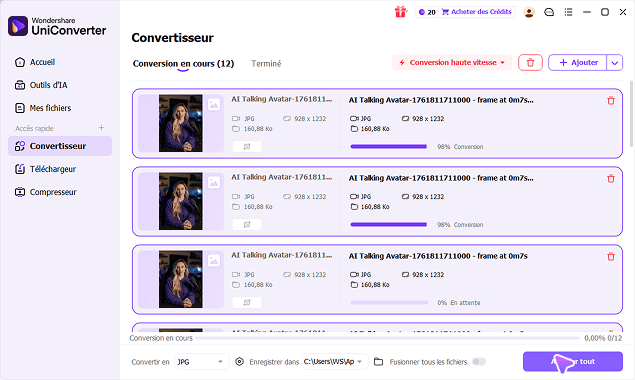Open the Conversion haute vitesse dropdown
This screenshot has height=380, width=635.
(452, 63)
